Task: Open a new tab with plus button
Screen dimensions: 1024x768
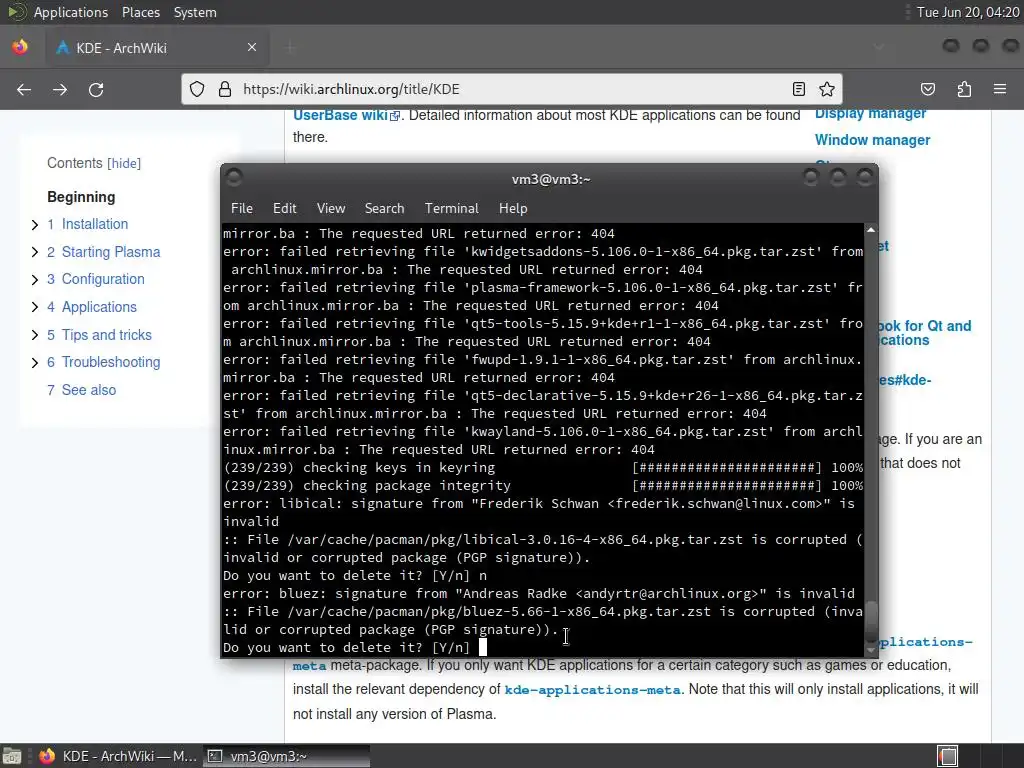Action: pyautogui.click(x=291, y=47)
